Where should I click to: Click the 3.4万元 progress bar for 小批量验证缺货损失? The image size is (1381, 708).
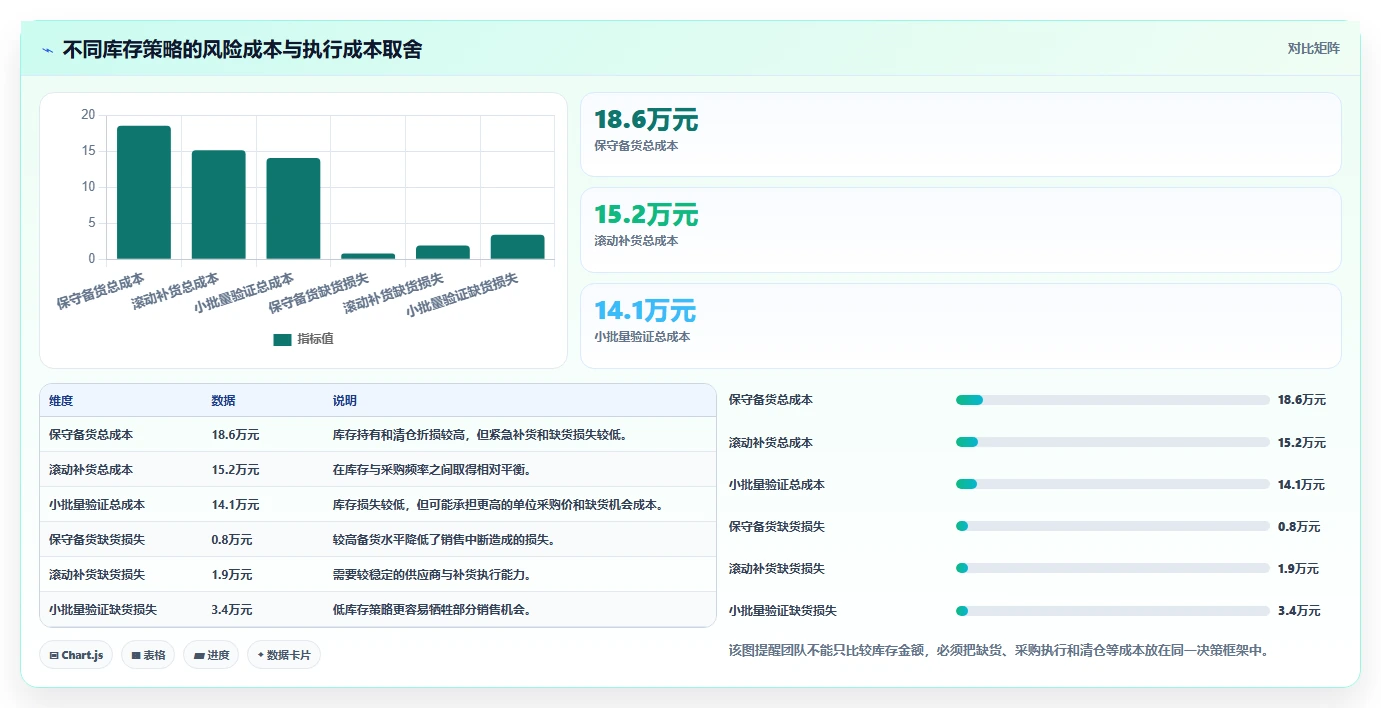pyautogui.click(x=1112, y=610)
